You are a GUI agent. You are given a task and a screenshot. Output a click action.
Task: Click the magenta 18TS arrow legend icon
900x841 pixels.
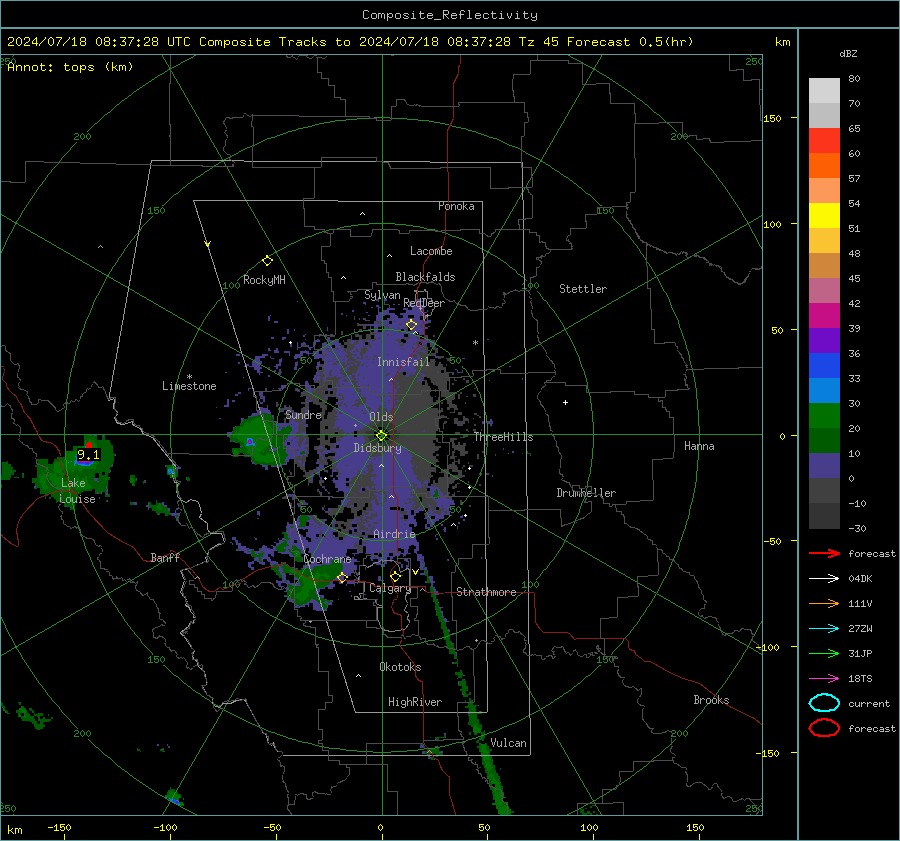pos(824,678)
